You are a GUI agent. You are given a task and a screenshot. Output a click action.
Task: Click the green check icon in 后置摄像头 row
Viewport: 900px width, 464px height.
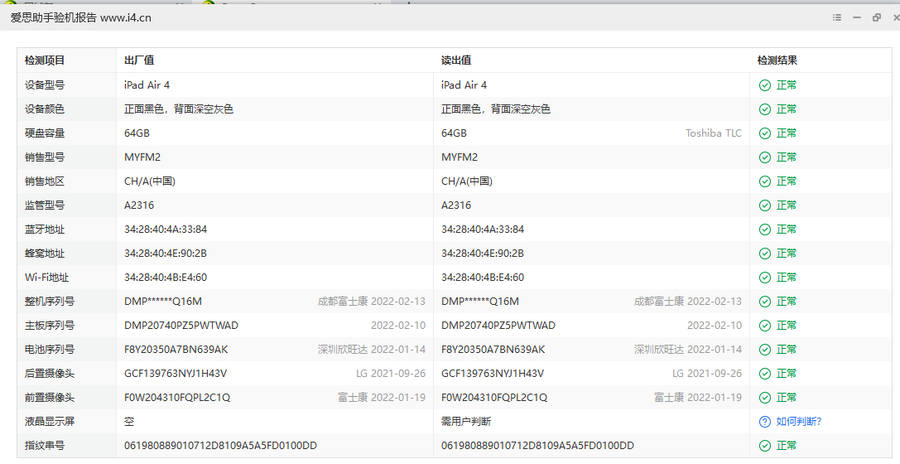click(765, 374)
